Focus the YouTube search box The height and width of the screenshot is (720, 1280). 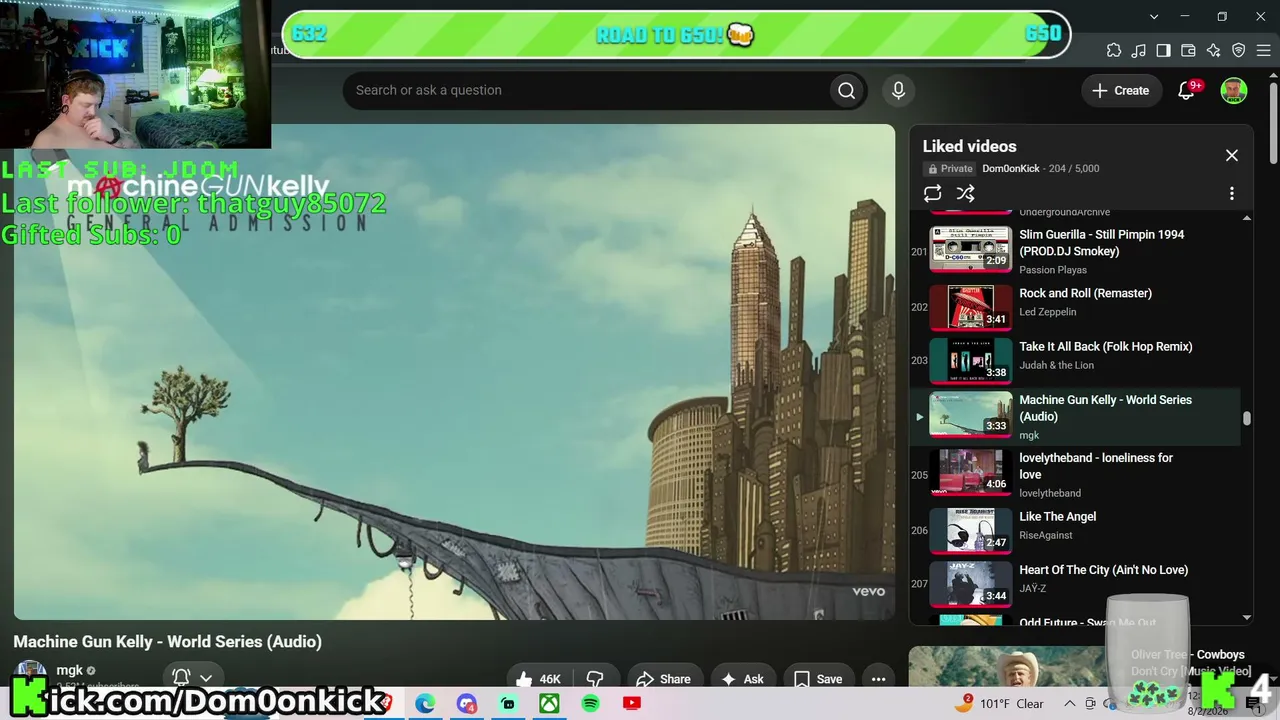click(590, 90)
